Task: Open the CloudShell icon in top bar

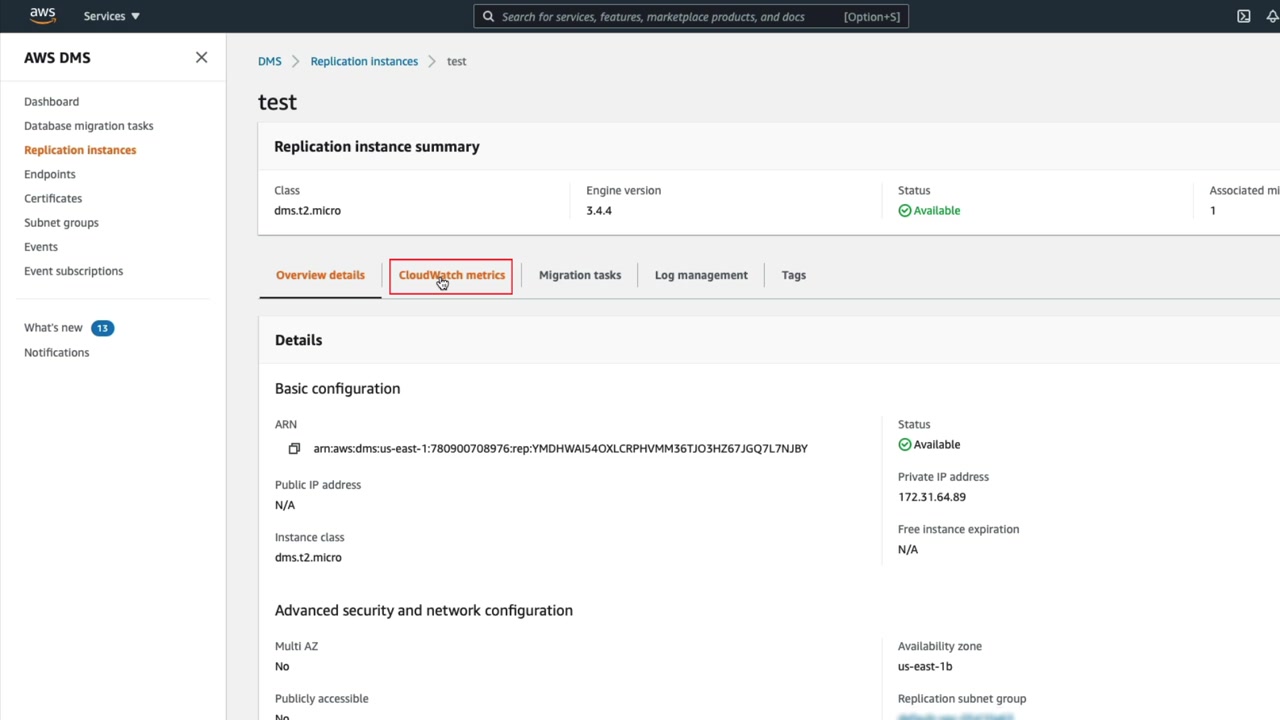Action: coord(1243,16)
